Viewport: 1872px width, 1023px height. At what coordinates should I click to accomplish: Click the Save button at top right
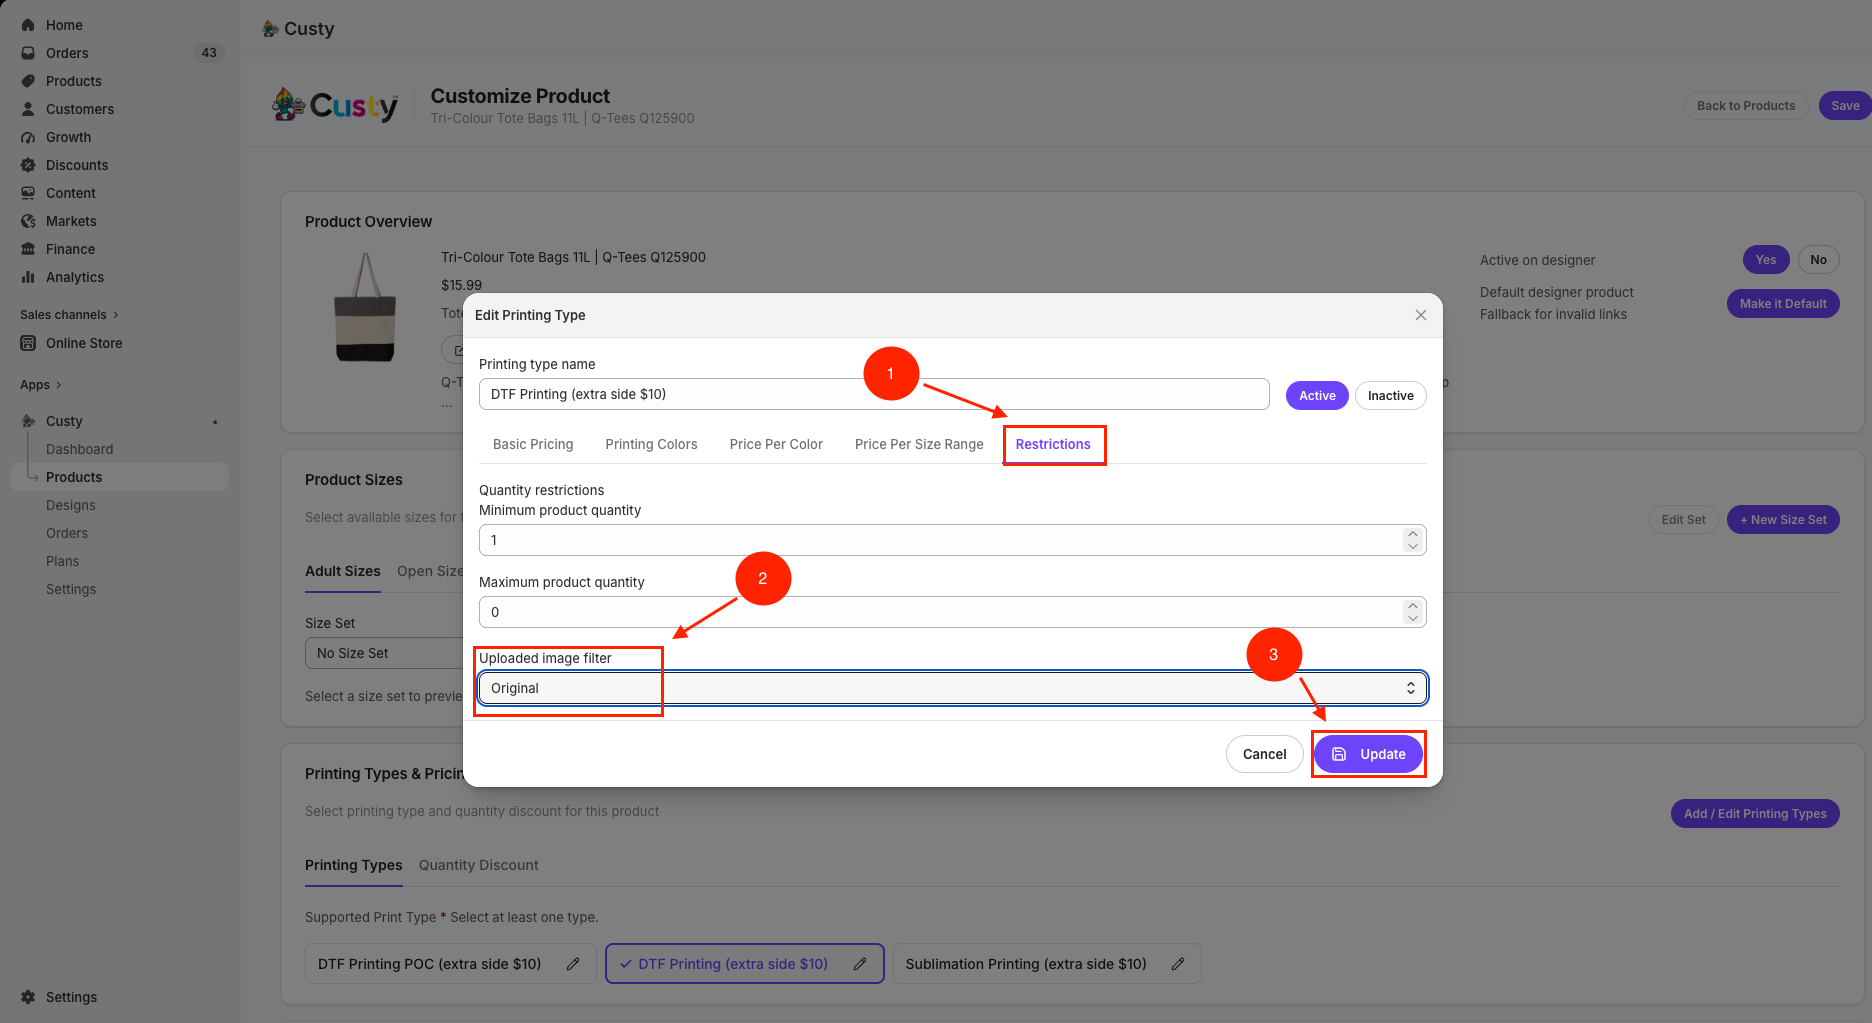(x=1845, y=106)
